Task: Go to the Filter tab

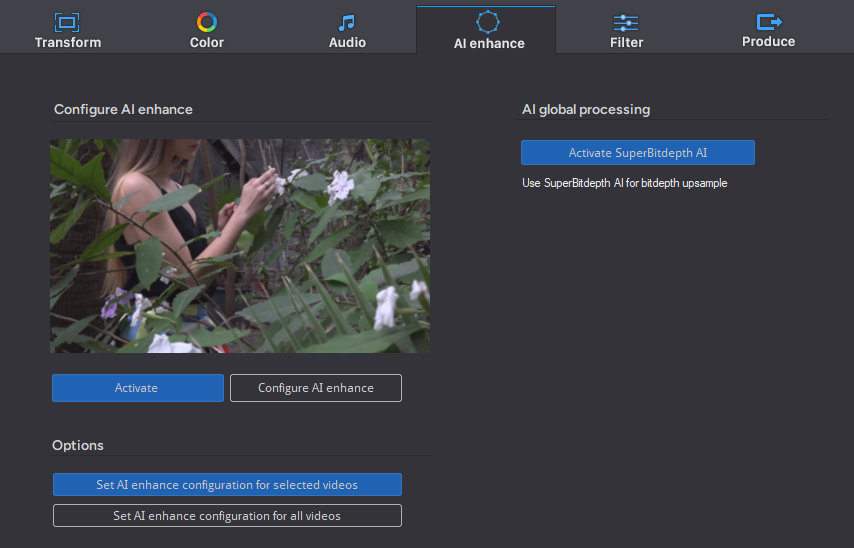Action: pos(626,31)
